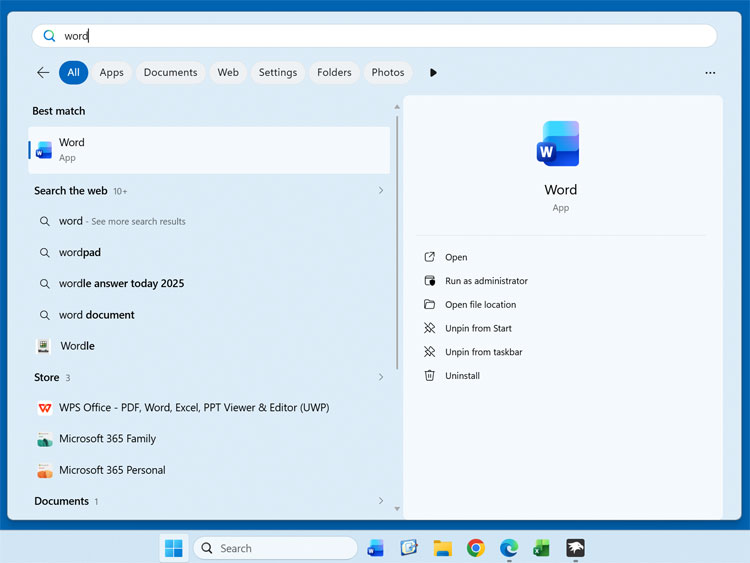Click the Store section heading
This screenshot has width=750, height=563.
(46, 377)
